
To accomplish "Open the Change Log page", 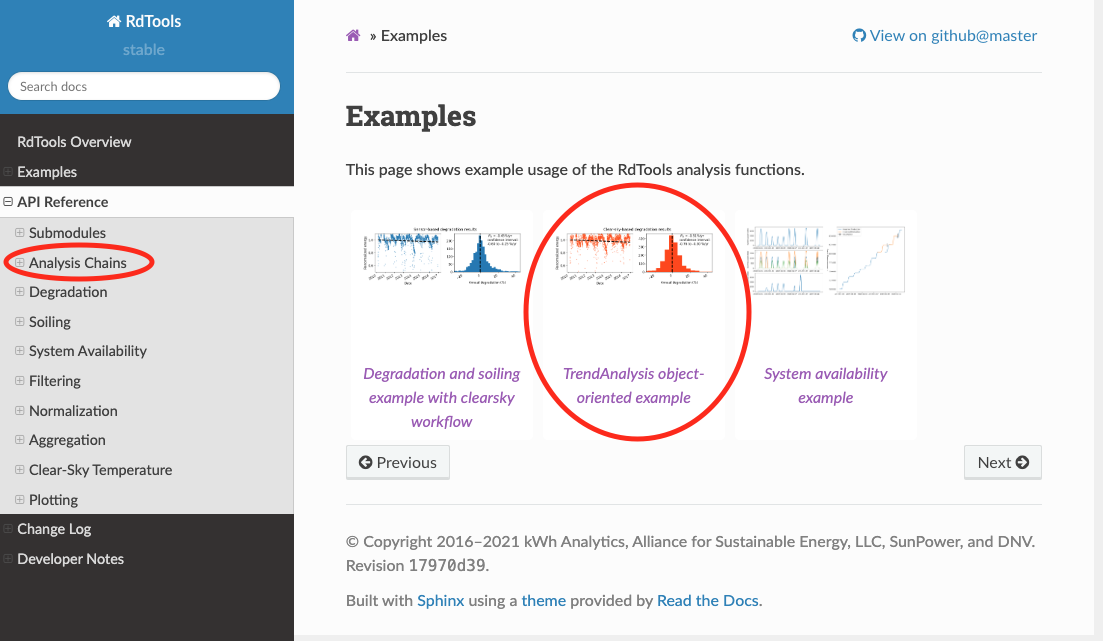I will coord(54,529).
